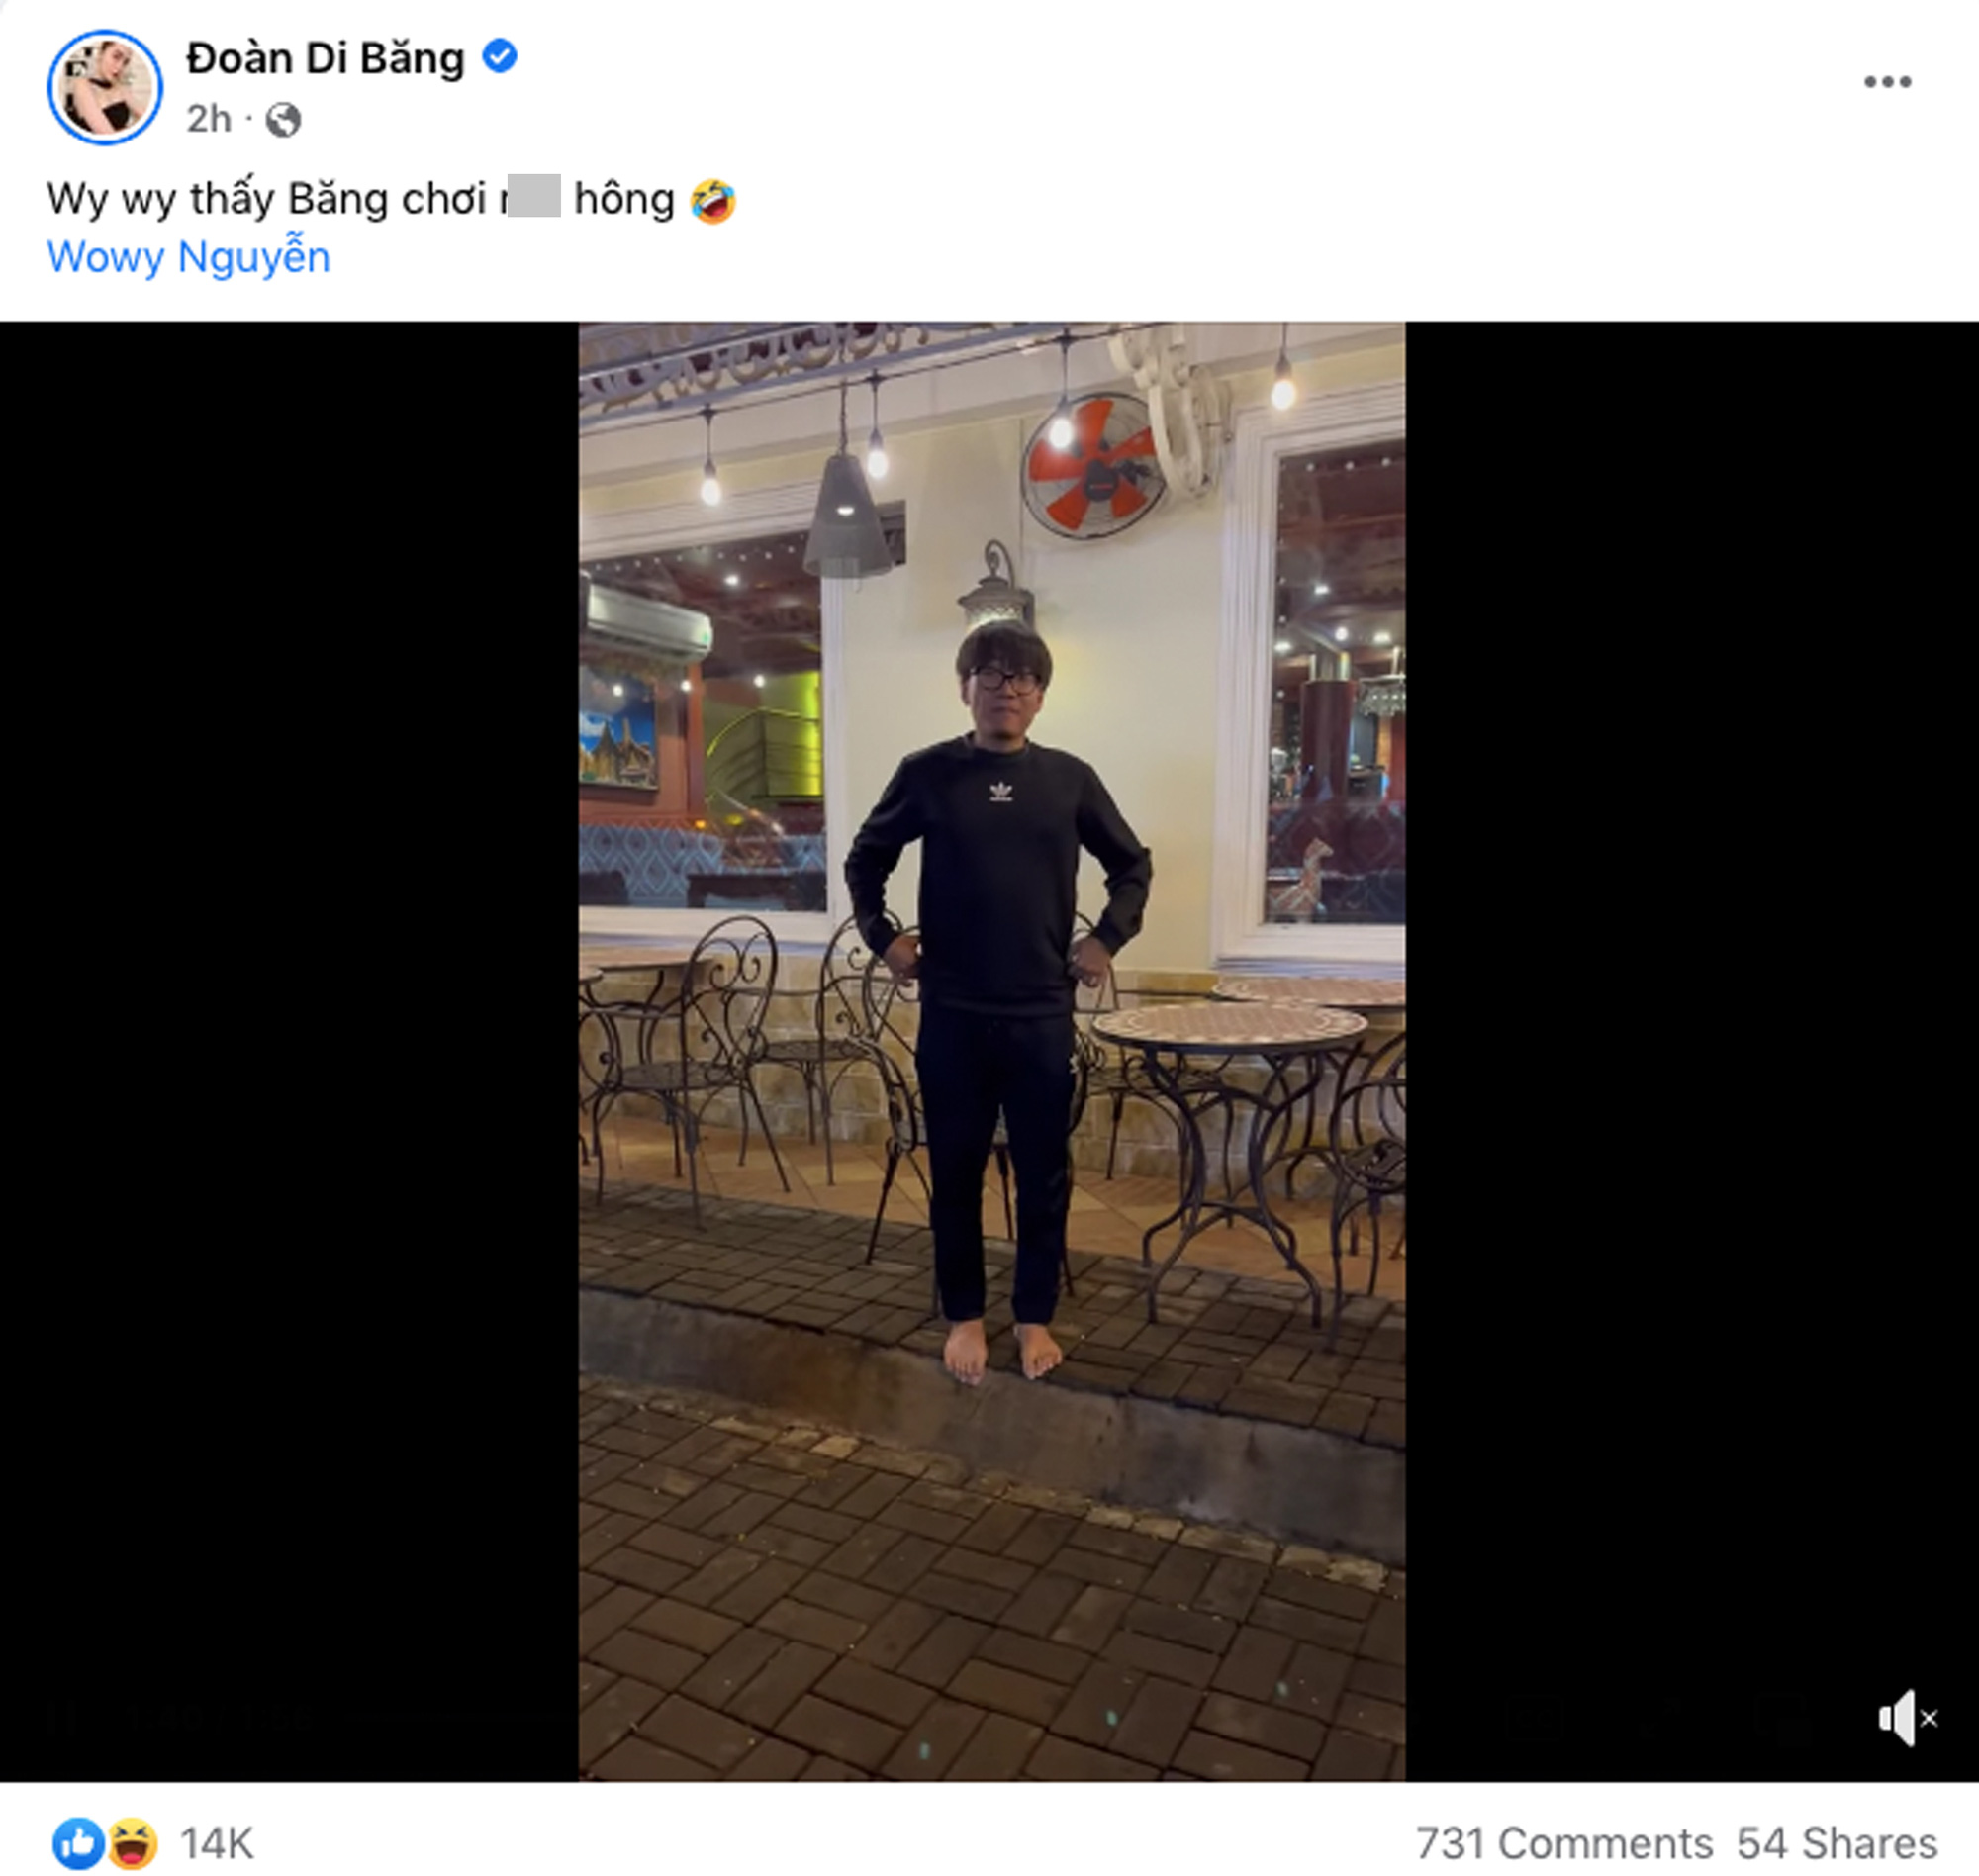The height and width of the screenshot is (1876, 1979).
Task: Pause the video with the pause icon
Action: pyautogui.click(x=62, y=1716)
